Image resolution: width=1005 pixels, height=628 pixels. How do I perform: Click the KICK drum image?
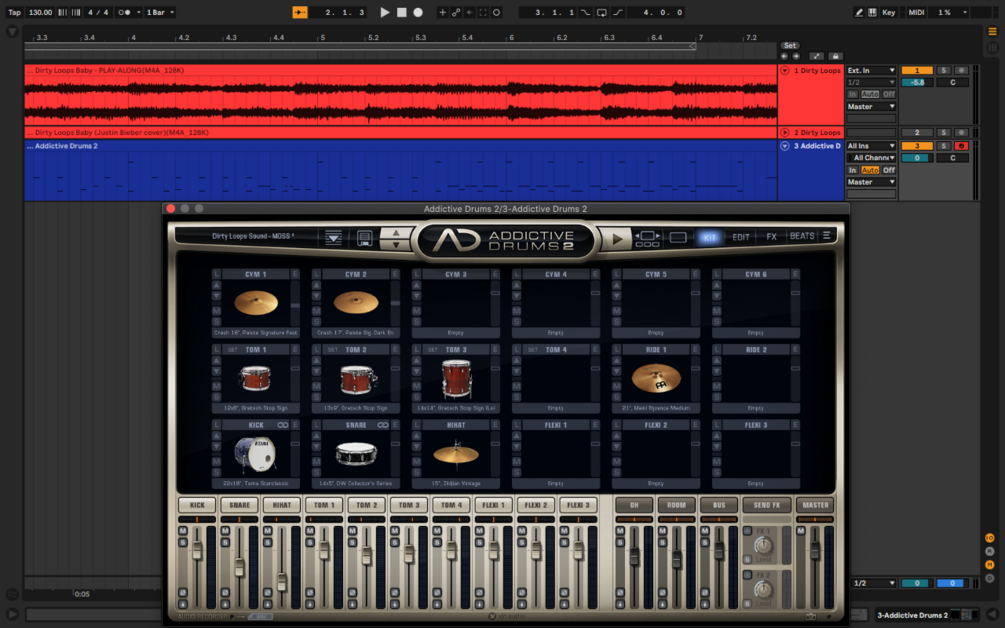(254, 453)
